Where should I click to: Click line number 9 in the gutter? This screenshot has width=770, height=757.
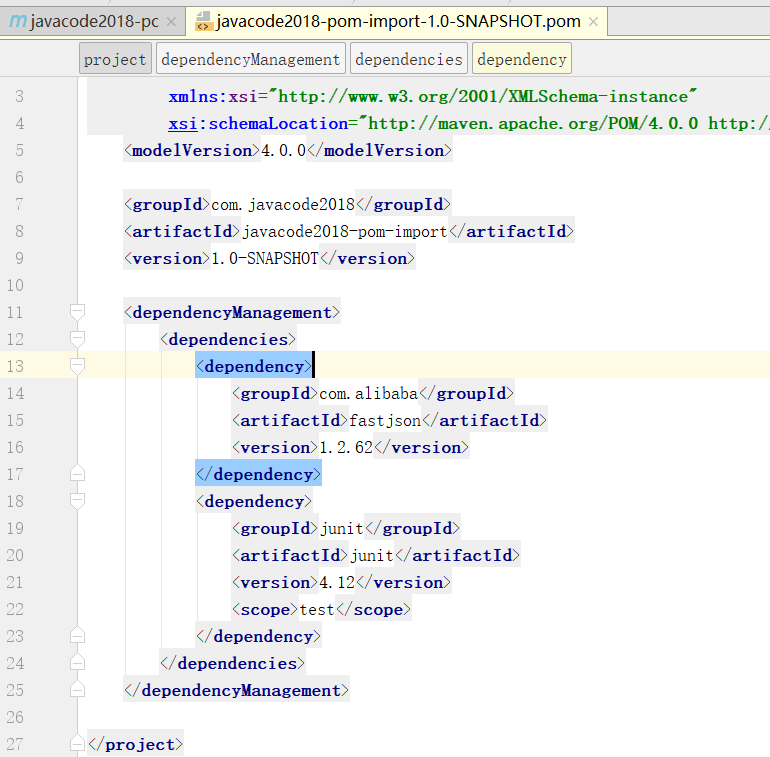[x=19, y=258]
